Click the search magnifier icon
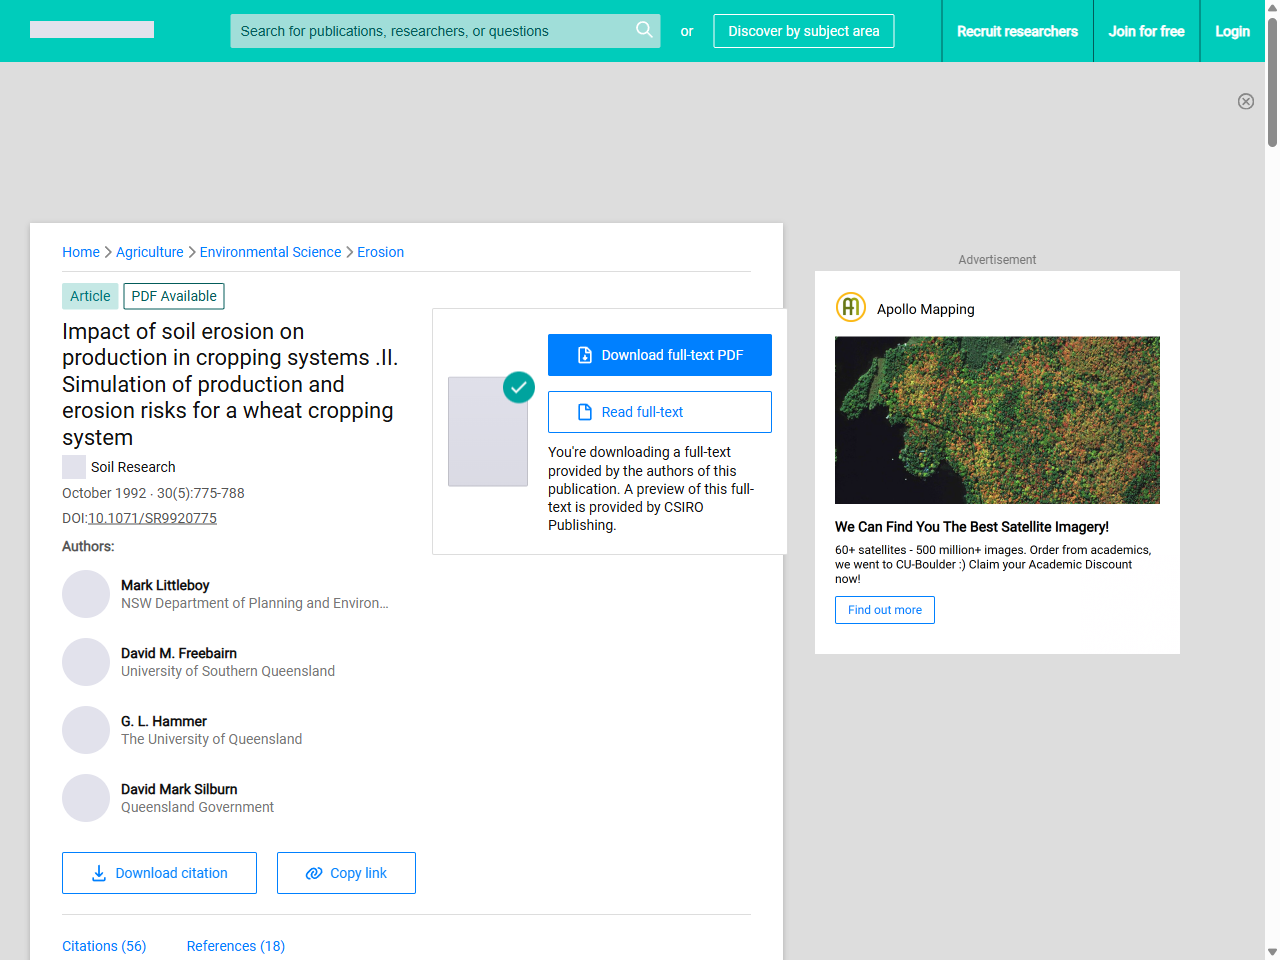The image size is (1280, 960). point(644,30)
